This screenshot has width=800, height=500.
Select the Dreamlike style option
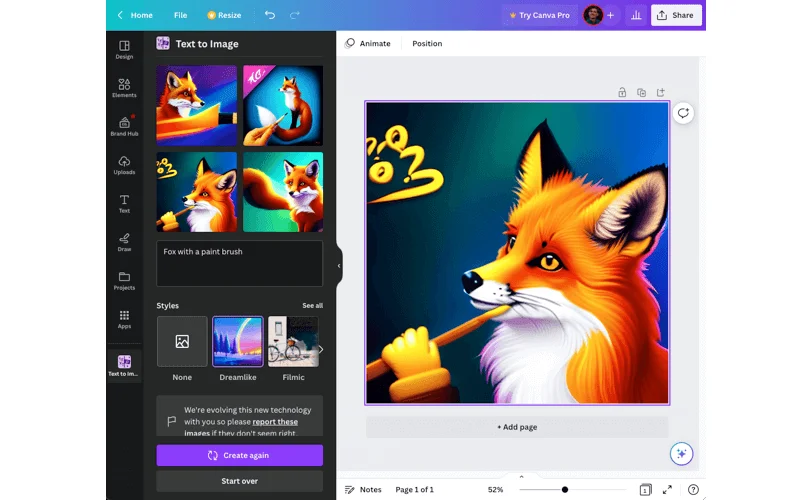238,342
